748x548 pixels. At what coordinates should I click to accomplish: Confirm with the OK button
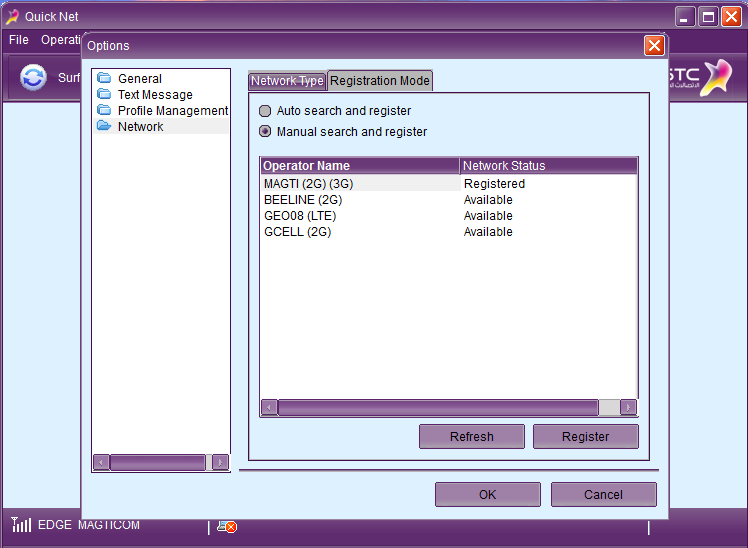[488, 495]
